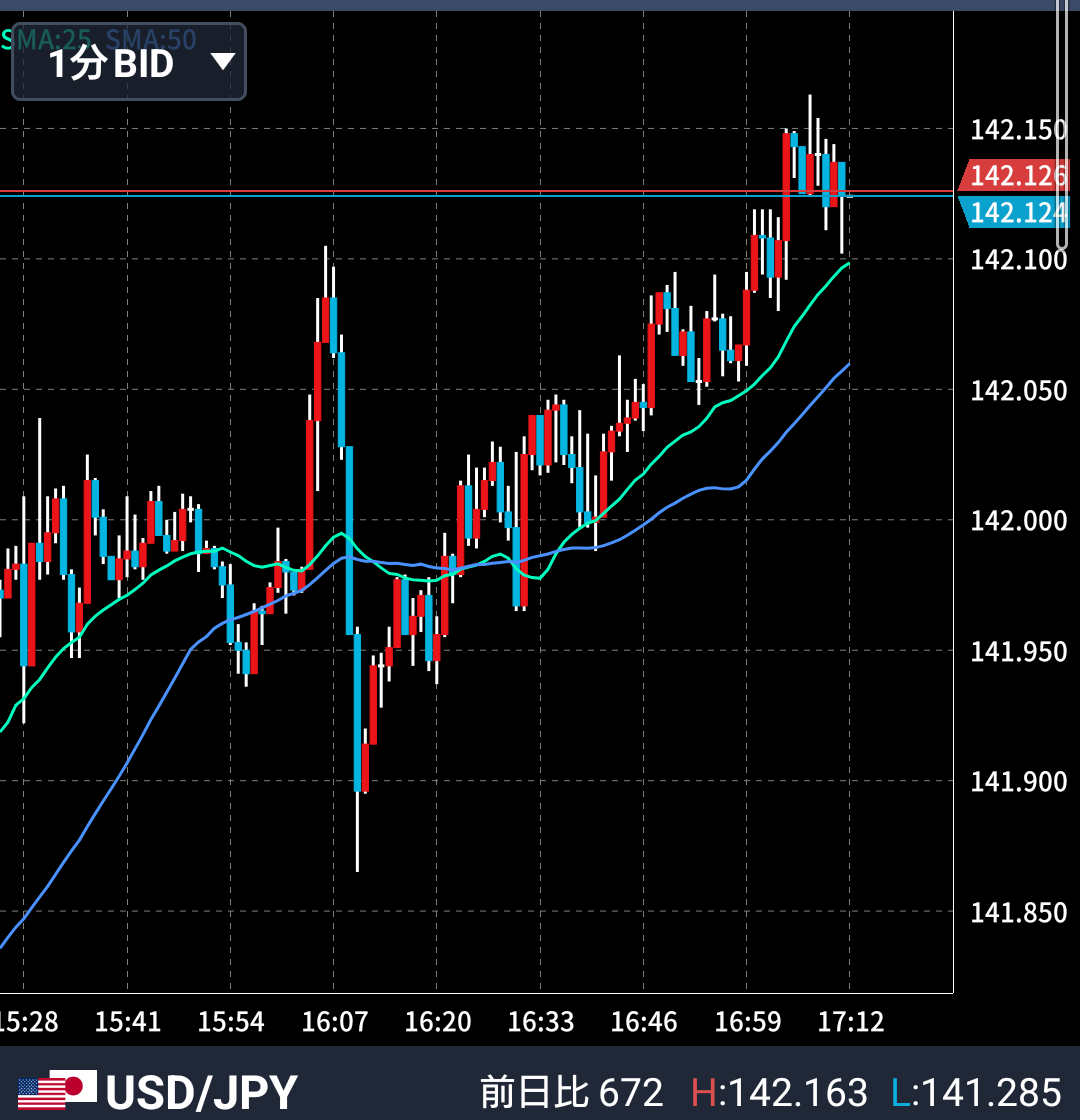Open the 1分 BID timeframe dropdown
This screenshot has width=1080, height=1120.
(129, 62)
